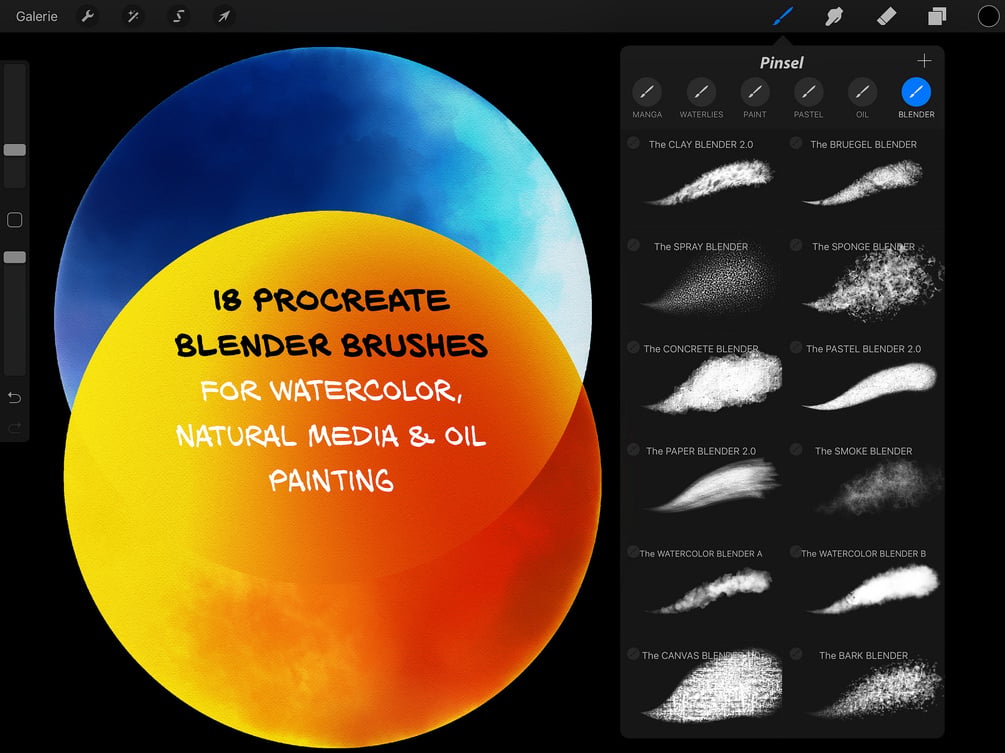The width and height of the screenshot is (1005, 753).
Task: Toggle checkmark on The CLAY BLENDER 2.0
Action: click(x=633, y=143)
